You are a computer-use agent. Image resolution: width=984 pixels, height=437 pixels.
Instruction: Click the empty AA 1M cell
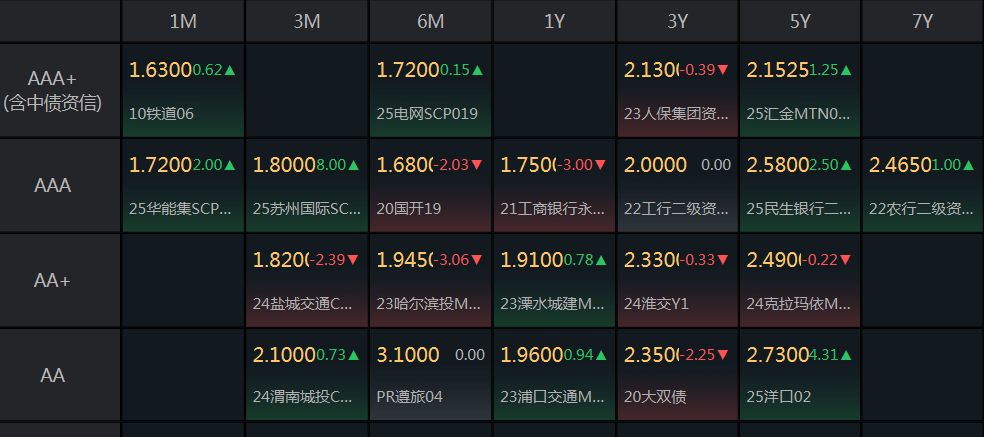[x=183, y=375]
